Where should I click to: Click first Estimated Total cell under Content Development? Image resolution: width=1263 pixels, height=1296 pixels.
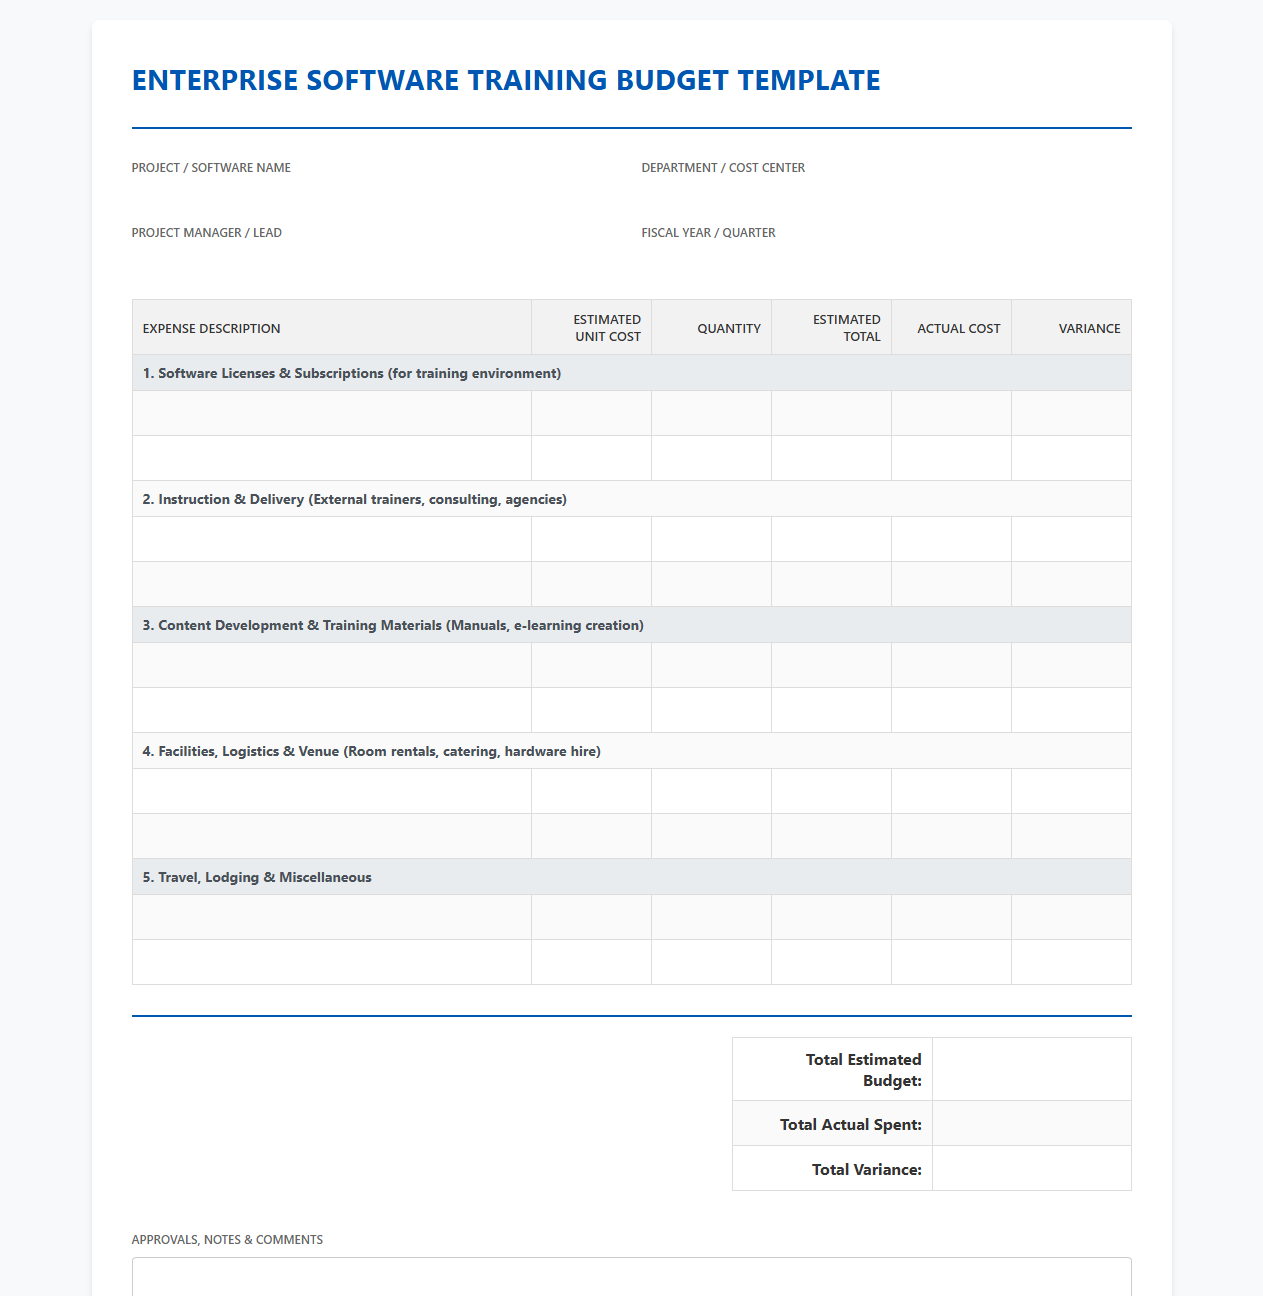[x=832, y=665]
